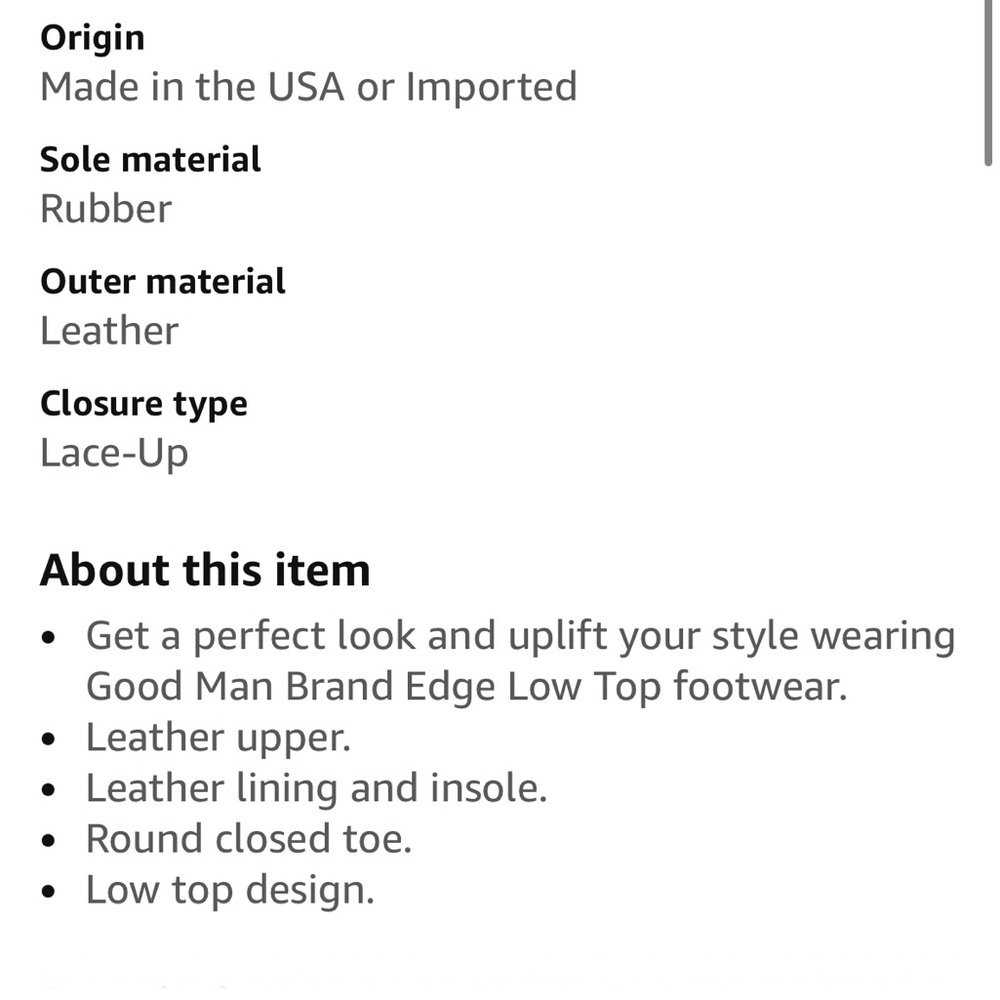Screen dimensions: 1000x1000
Task: Click the 'Get a perfect look' bullet line
Action: (x=520, y=636)
